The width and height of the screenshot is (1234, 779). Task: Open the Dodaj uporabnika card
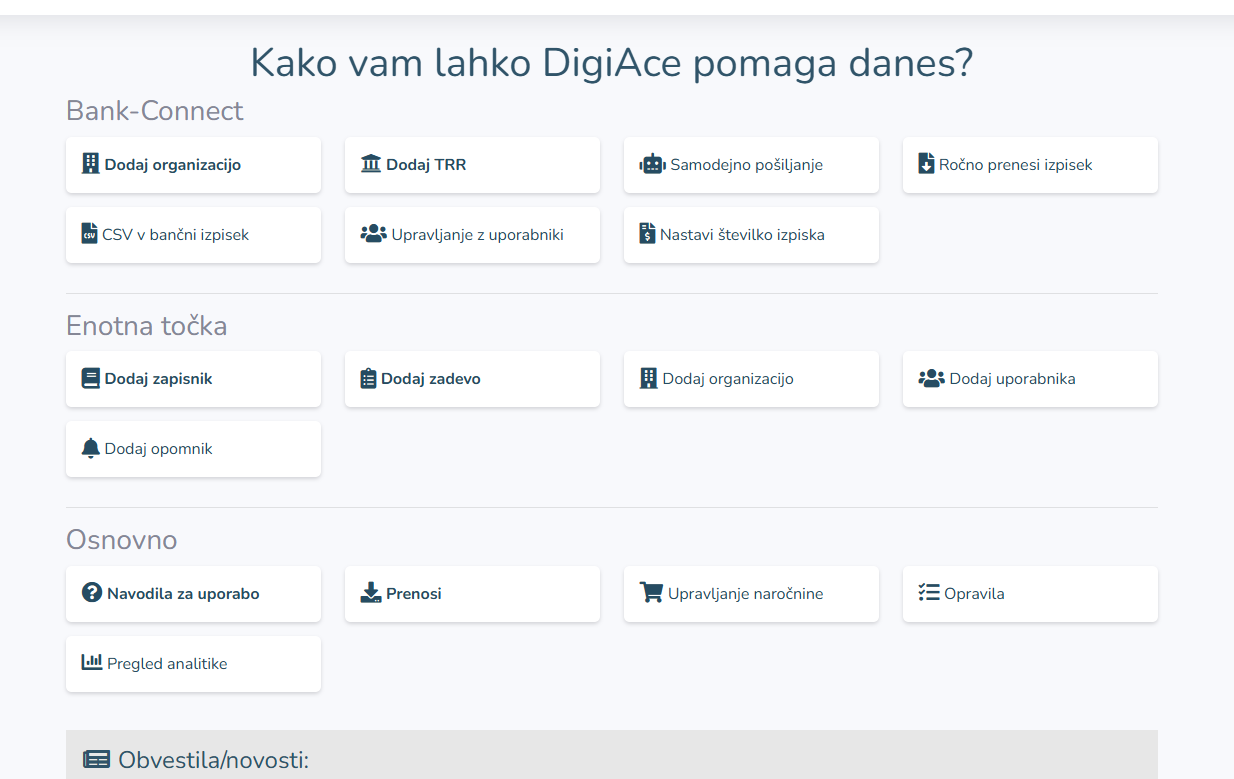click(1030, 379)
